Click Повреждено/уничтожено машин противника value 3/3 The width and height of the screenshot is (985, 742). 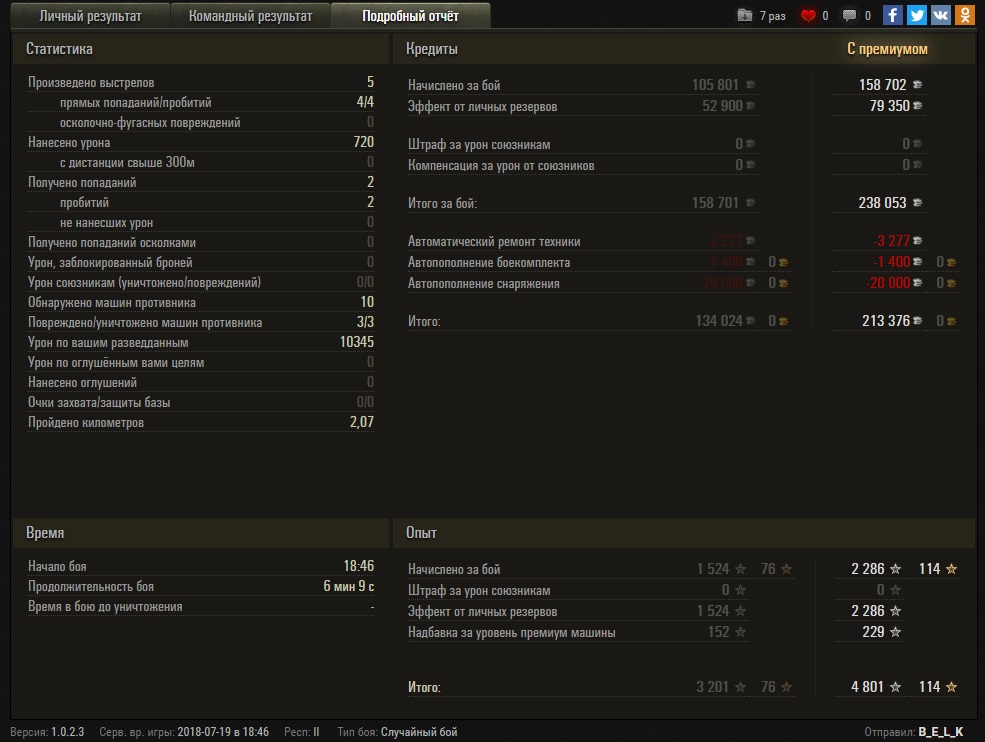[365, 322]
